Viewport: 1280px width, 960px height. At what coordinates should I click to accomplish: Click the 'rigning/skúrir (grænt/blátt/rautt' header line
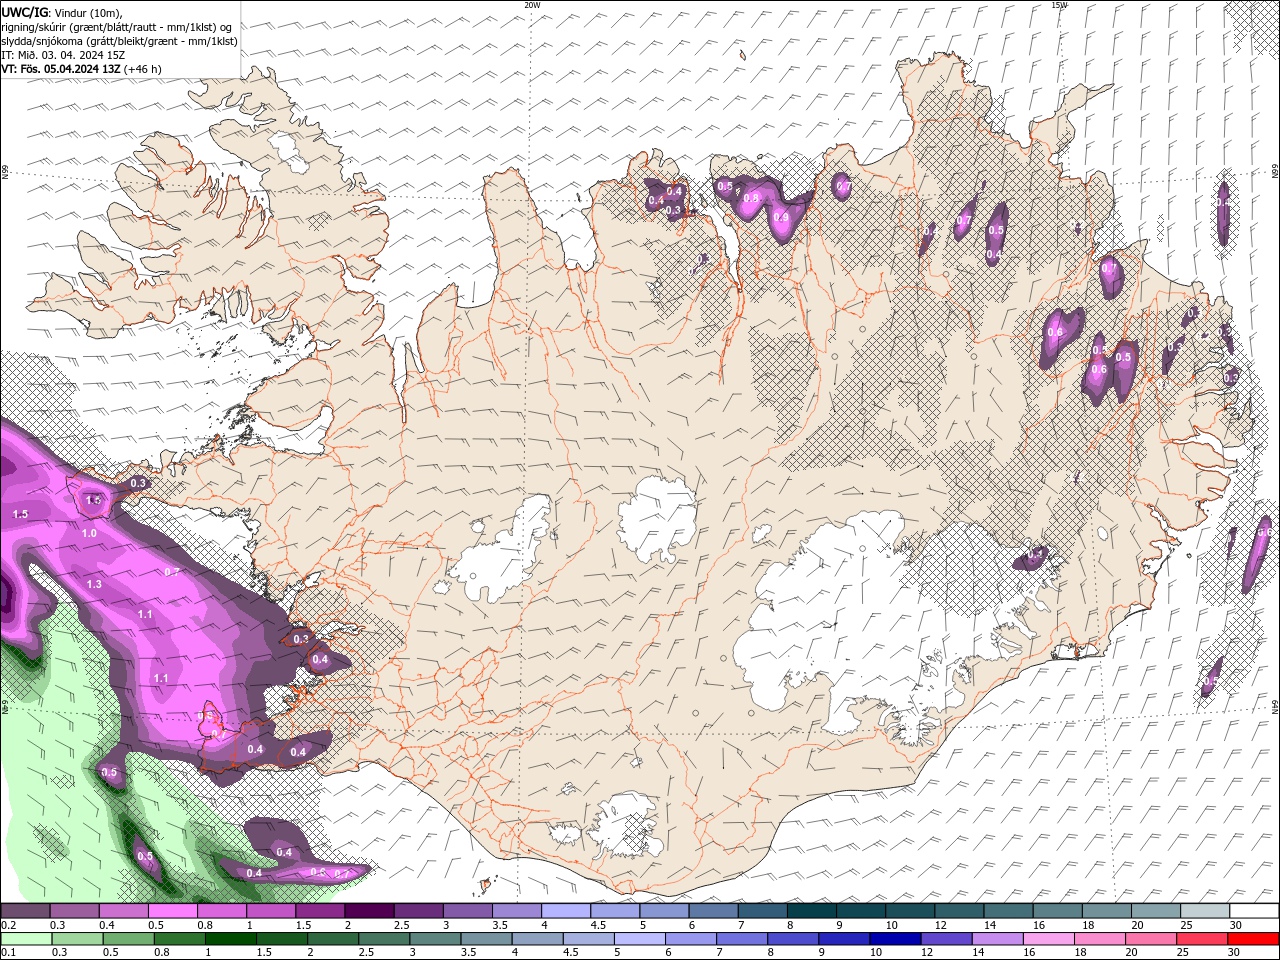[116, 27]
